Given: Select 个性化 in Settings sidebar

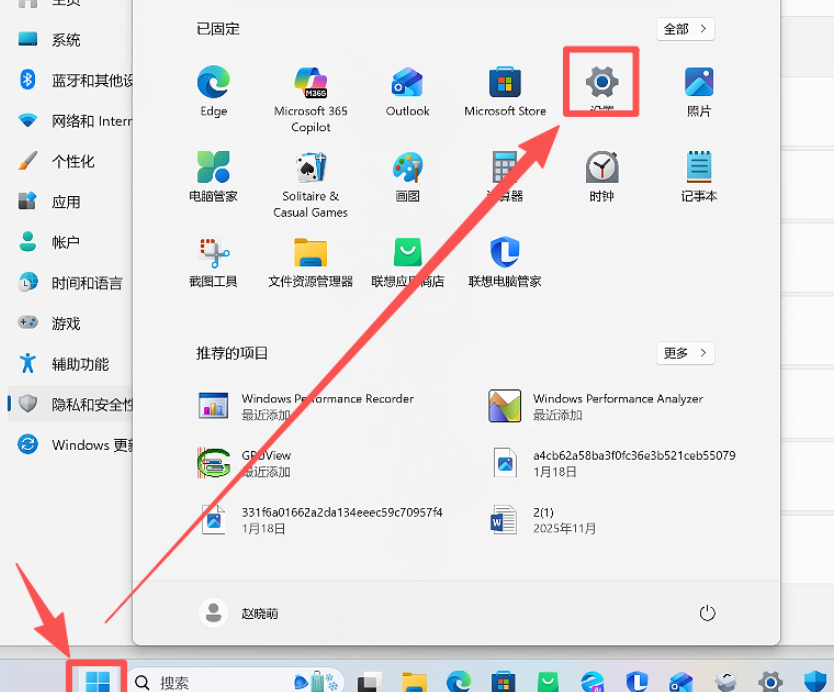Looking at the screenshot, I should (72, 161).
